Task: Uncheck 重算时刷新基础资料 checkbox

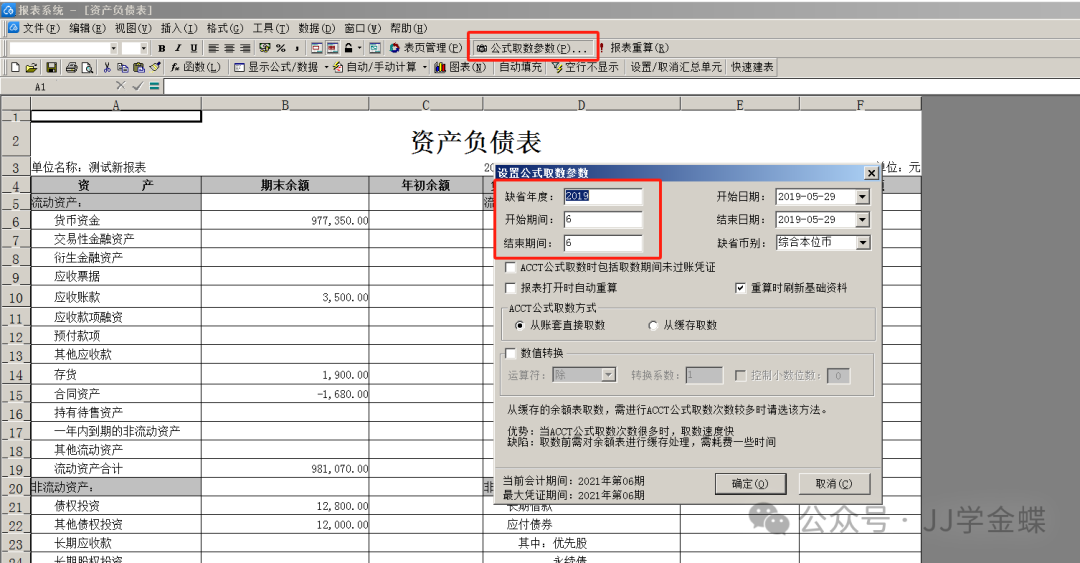Action: 741,288
